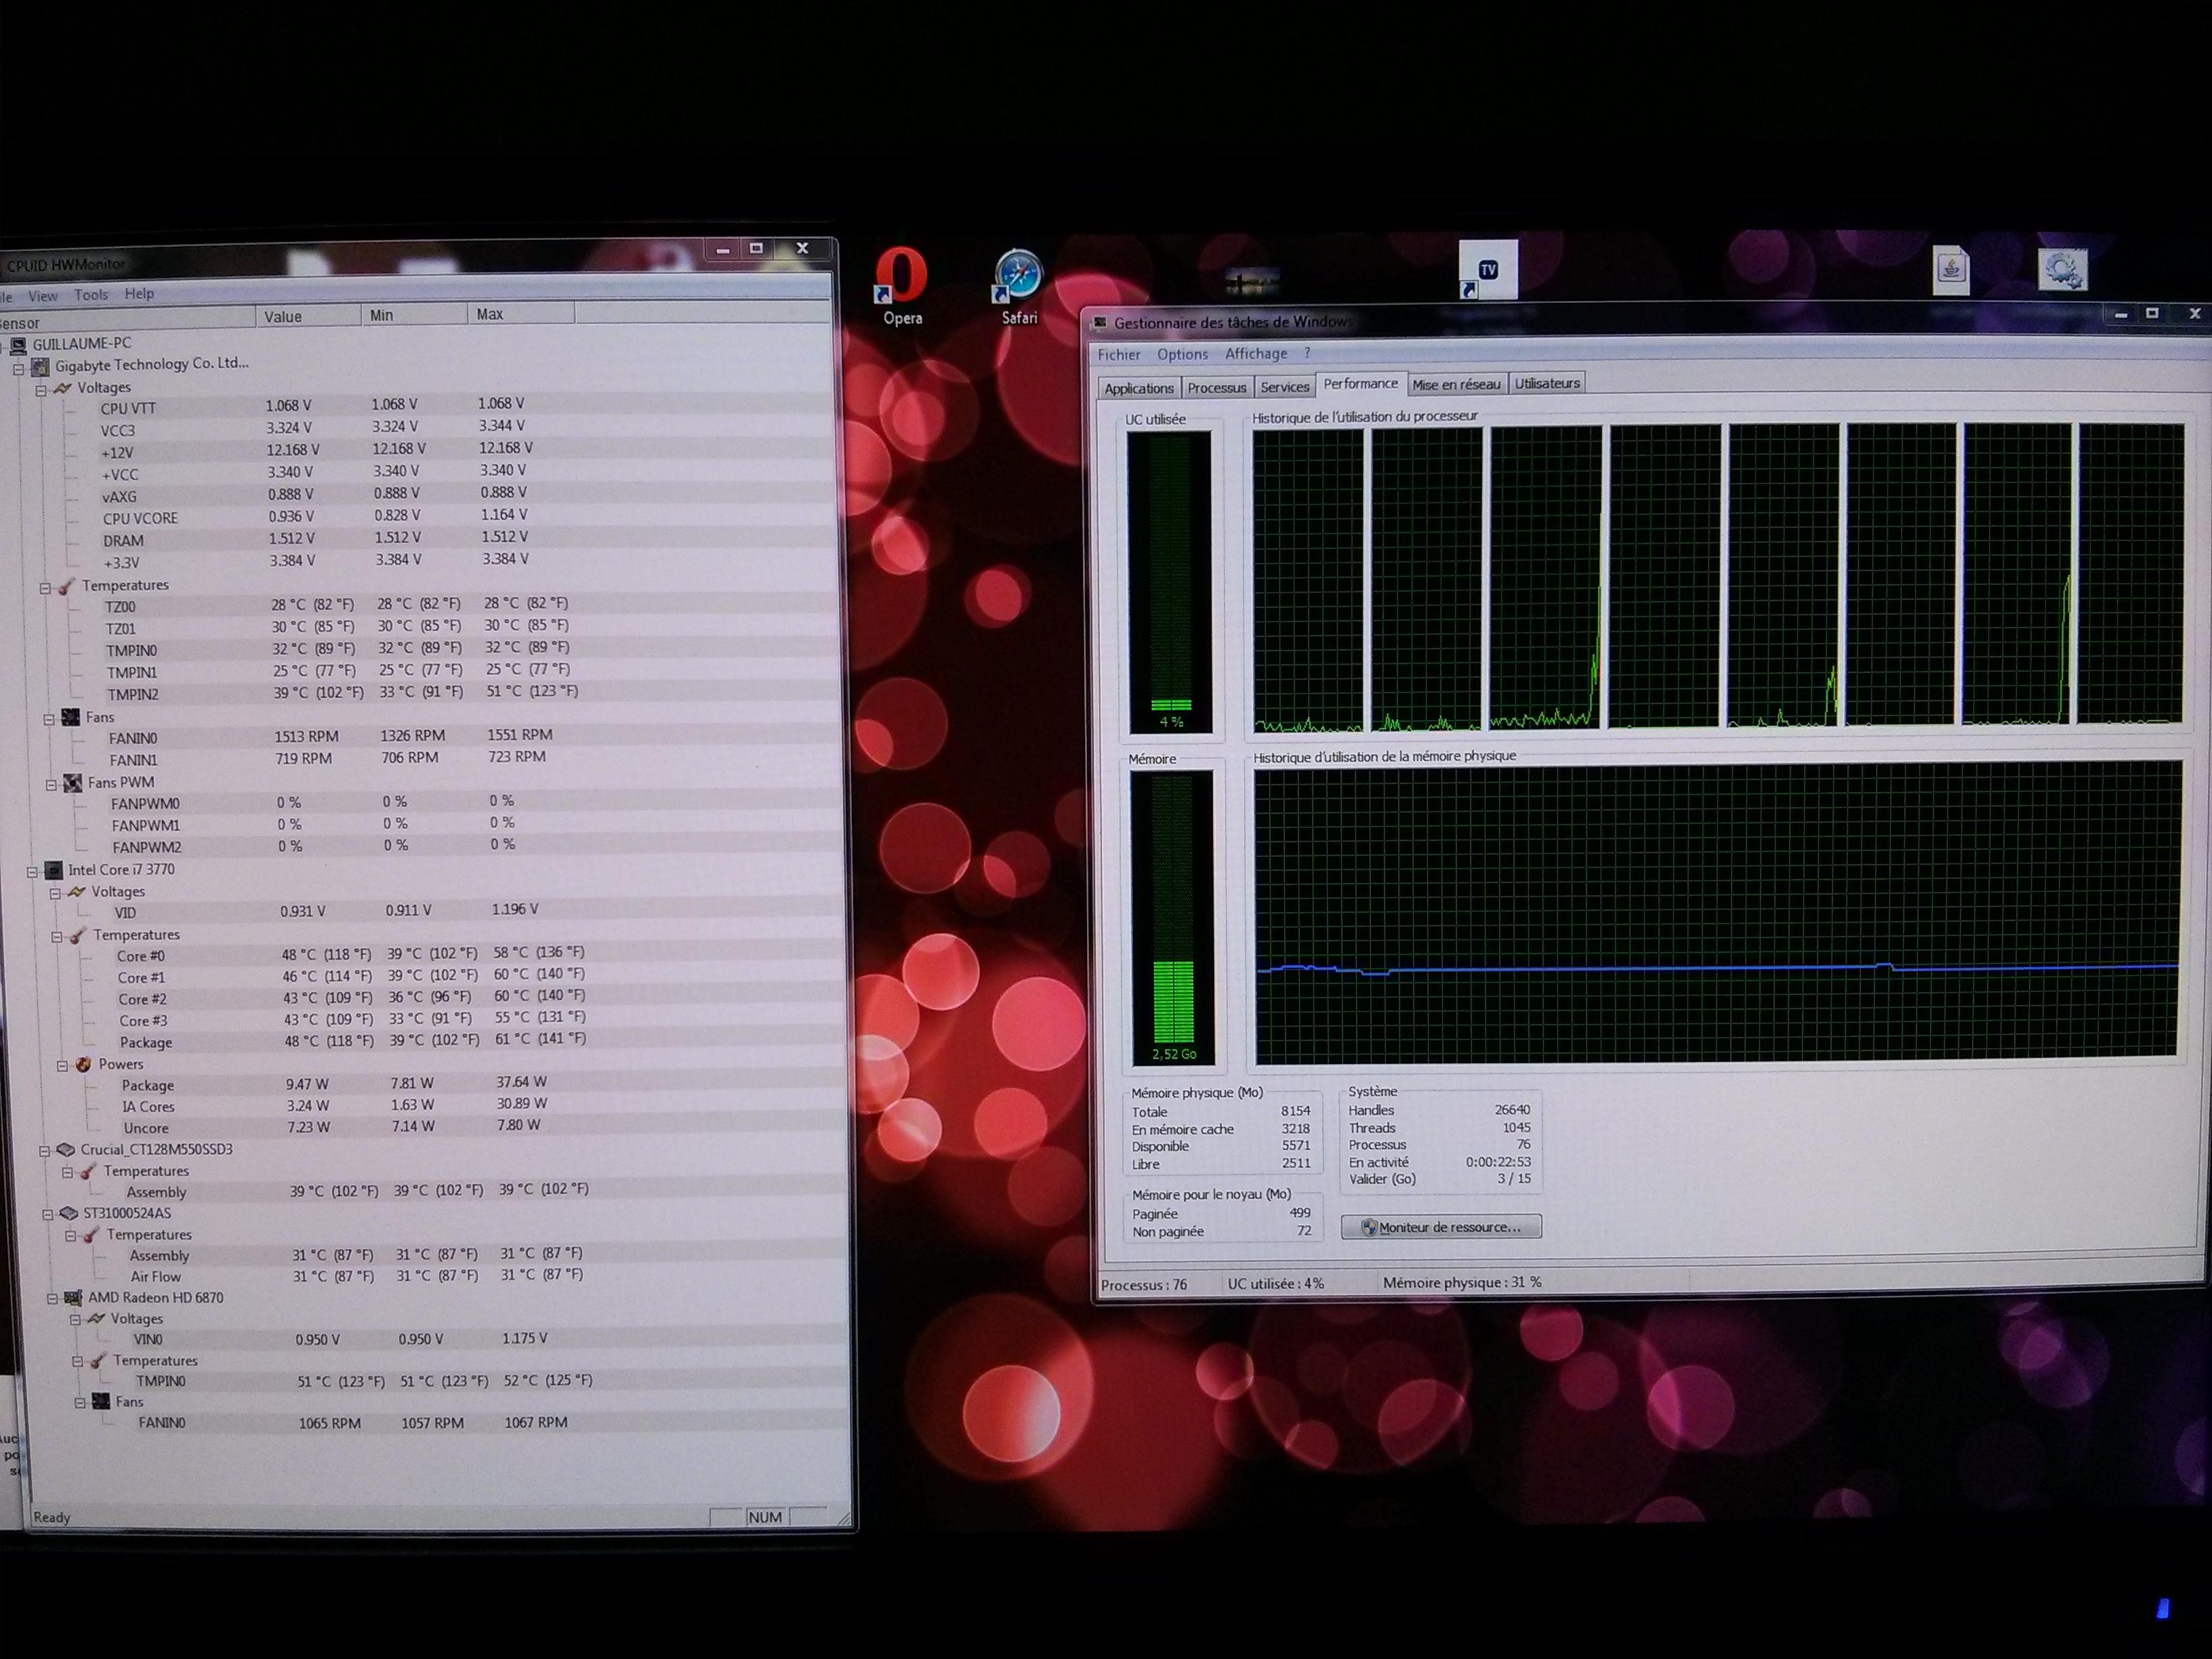This screenshot has height=1659, width=2212.
Task: Click the NUM indicator in status bar
Action: click(x=765, y=1517)
